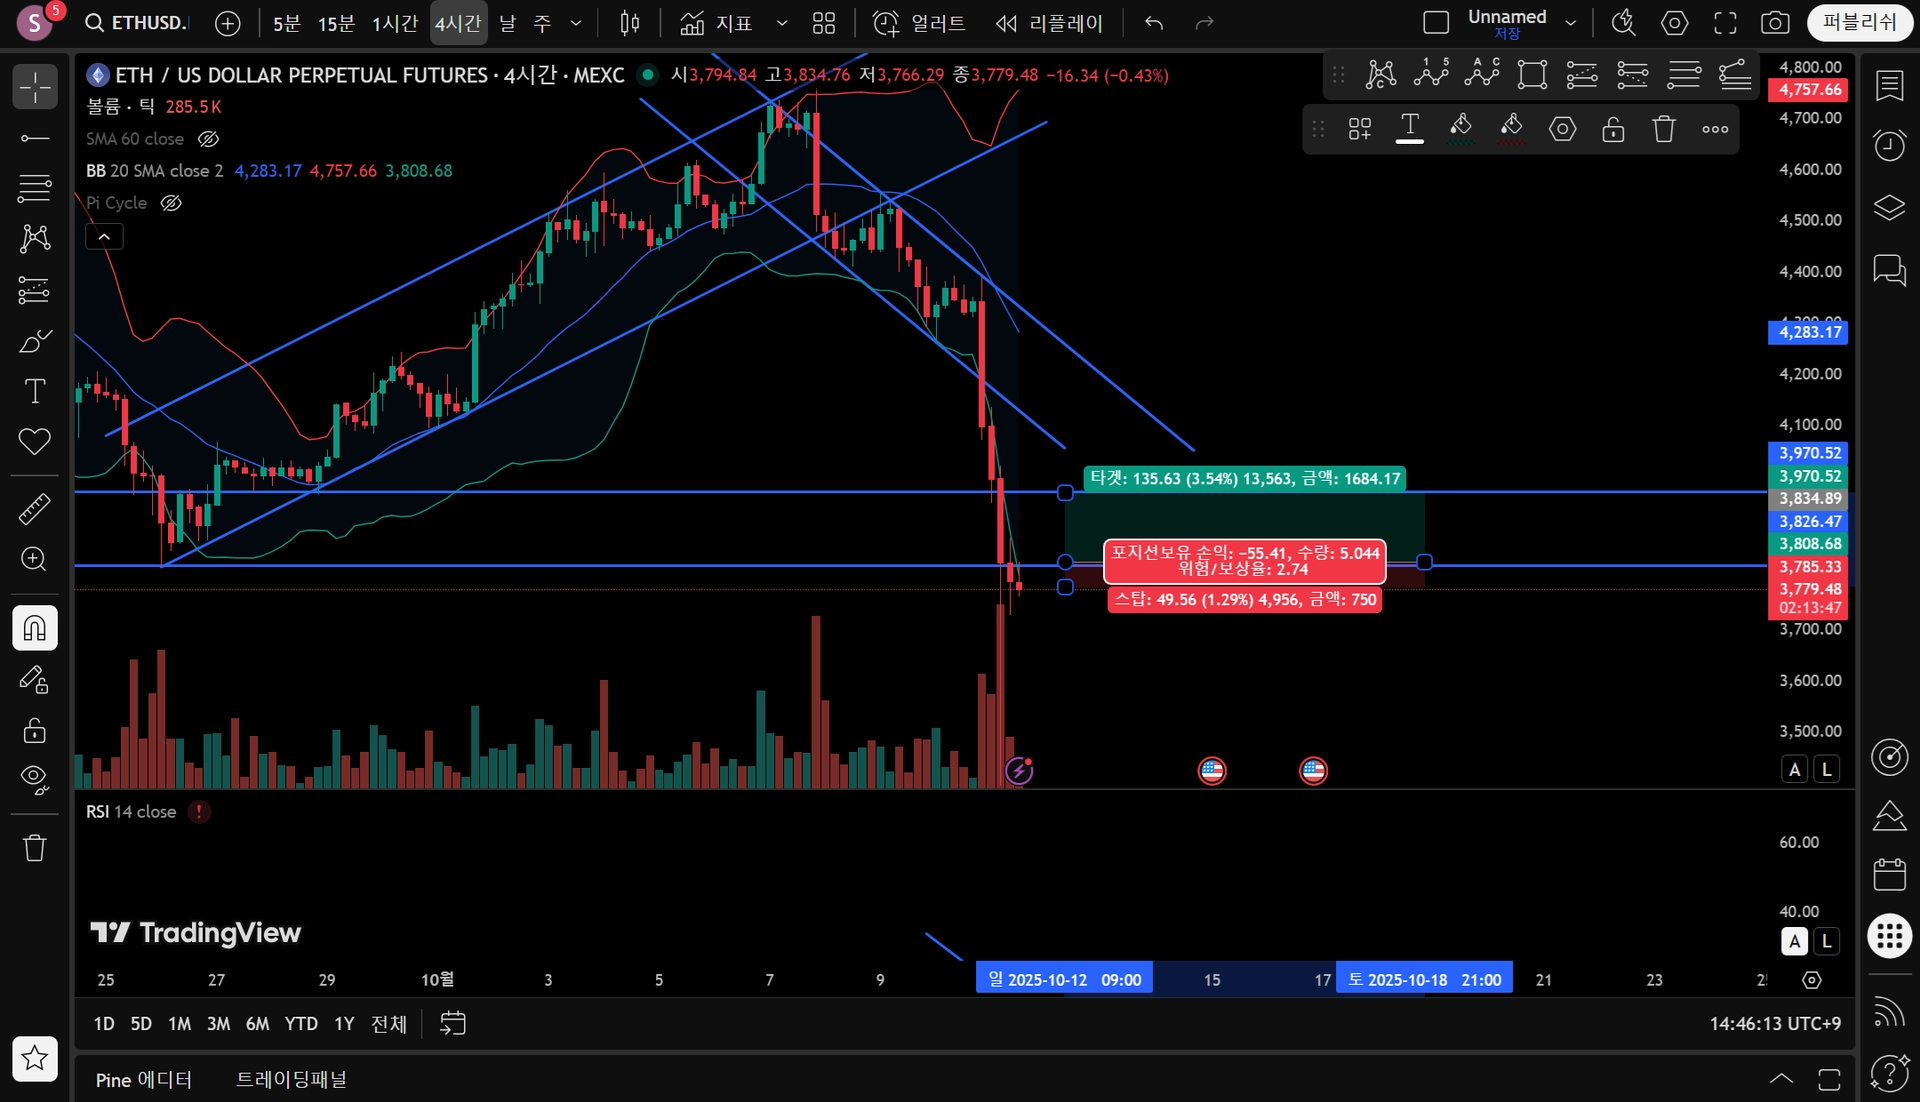The height and width of the screenshot is (1102, 1920).
Task: Toggle visibility of Pi Cycle indicator
Action: 171,203
